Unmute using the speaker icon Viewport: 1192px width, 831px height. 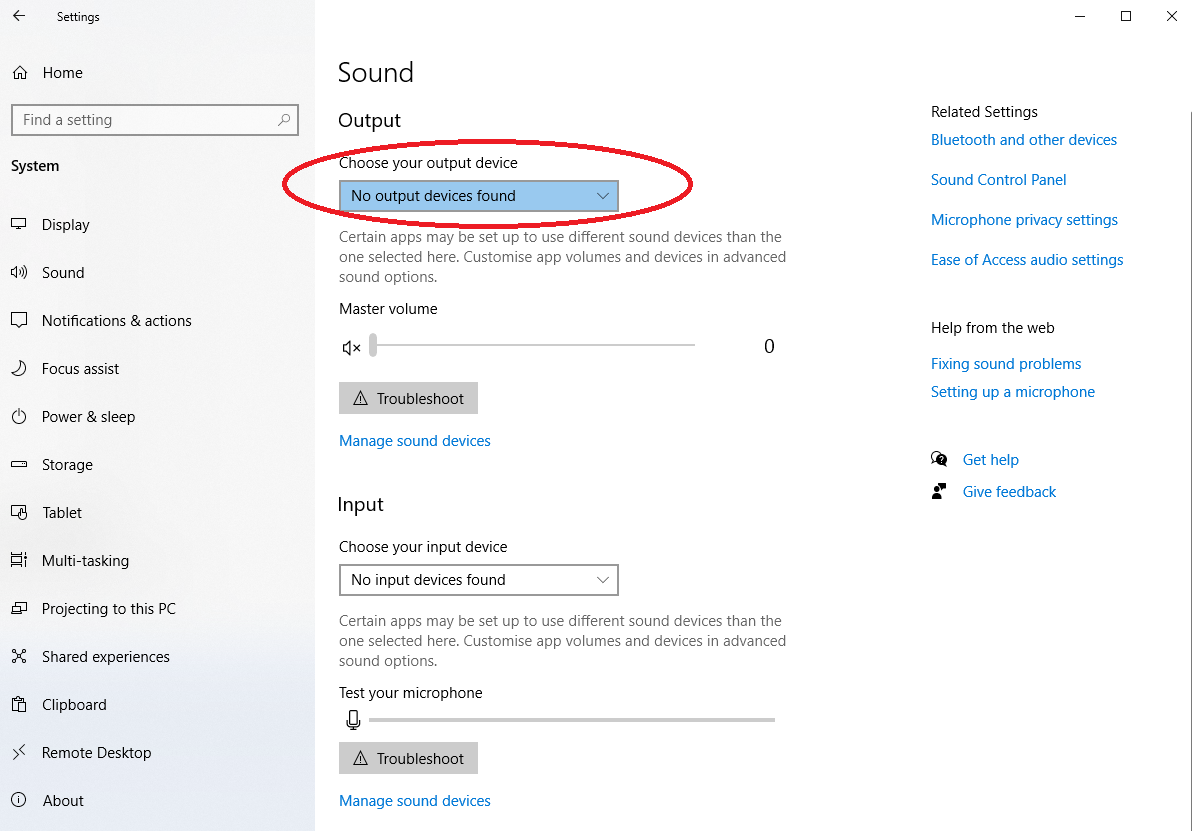[x=351, y=345]
